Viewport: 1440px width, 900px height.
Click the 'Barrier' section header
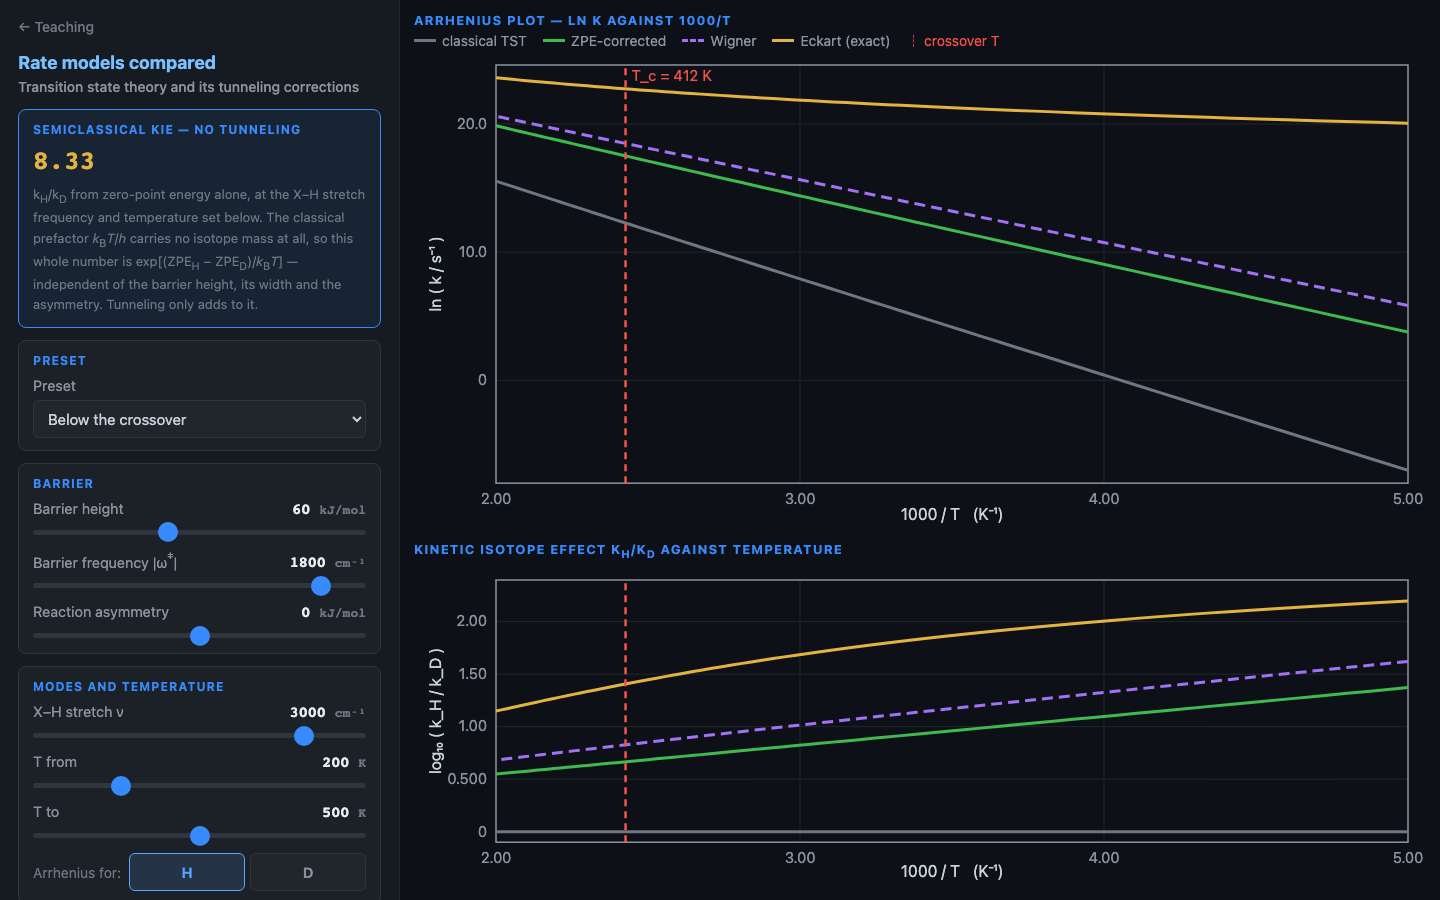(x=63, y=483)
